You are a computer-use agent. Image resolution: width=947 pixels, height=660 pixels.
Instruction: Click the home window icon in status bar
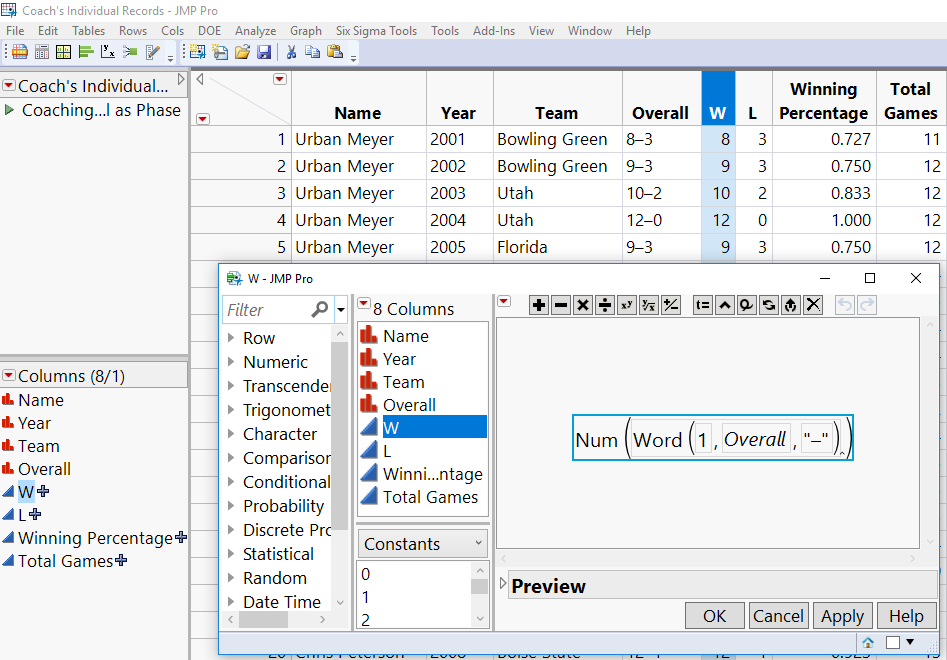[x=868, y=642]
